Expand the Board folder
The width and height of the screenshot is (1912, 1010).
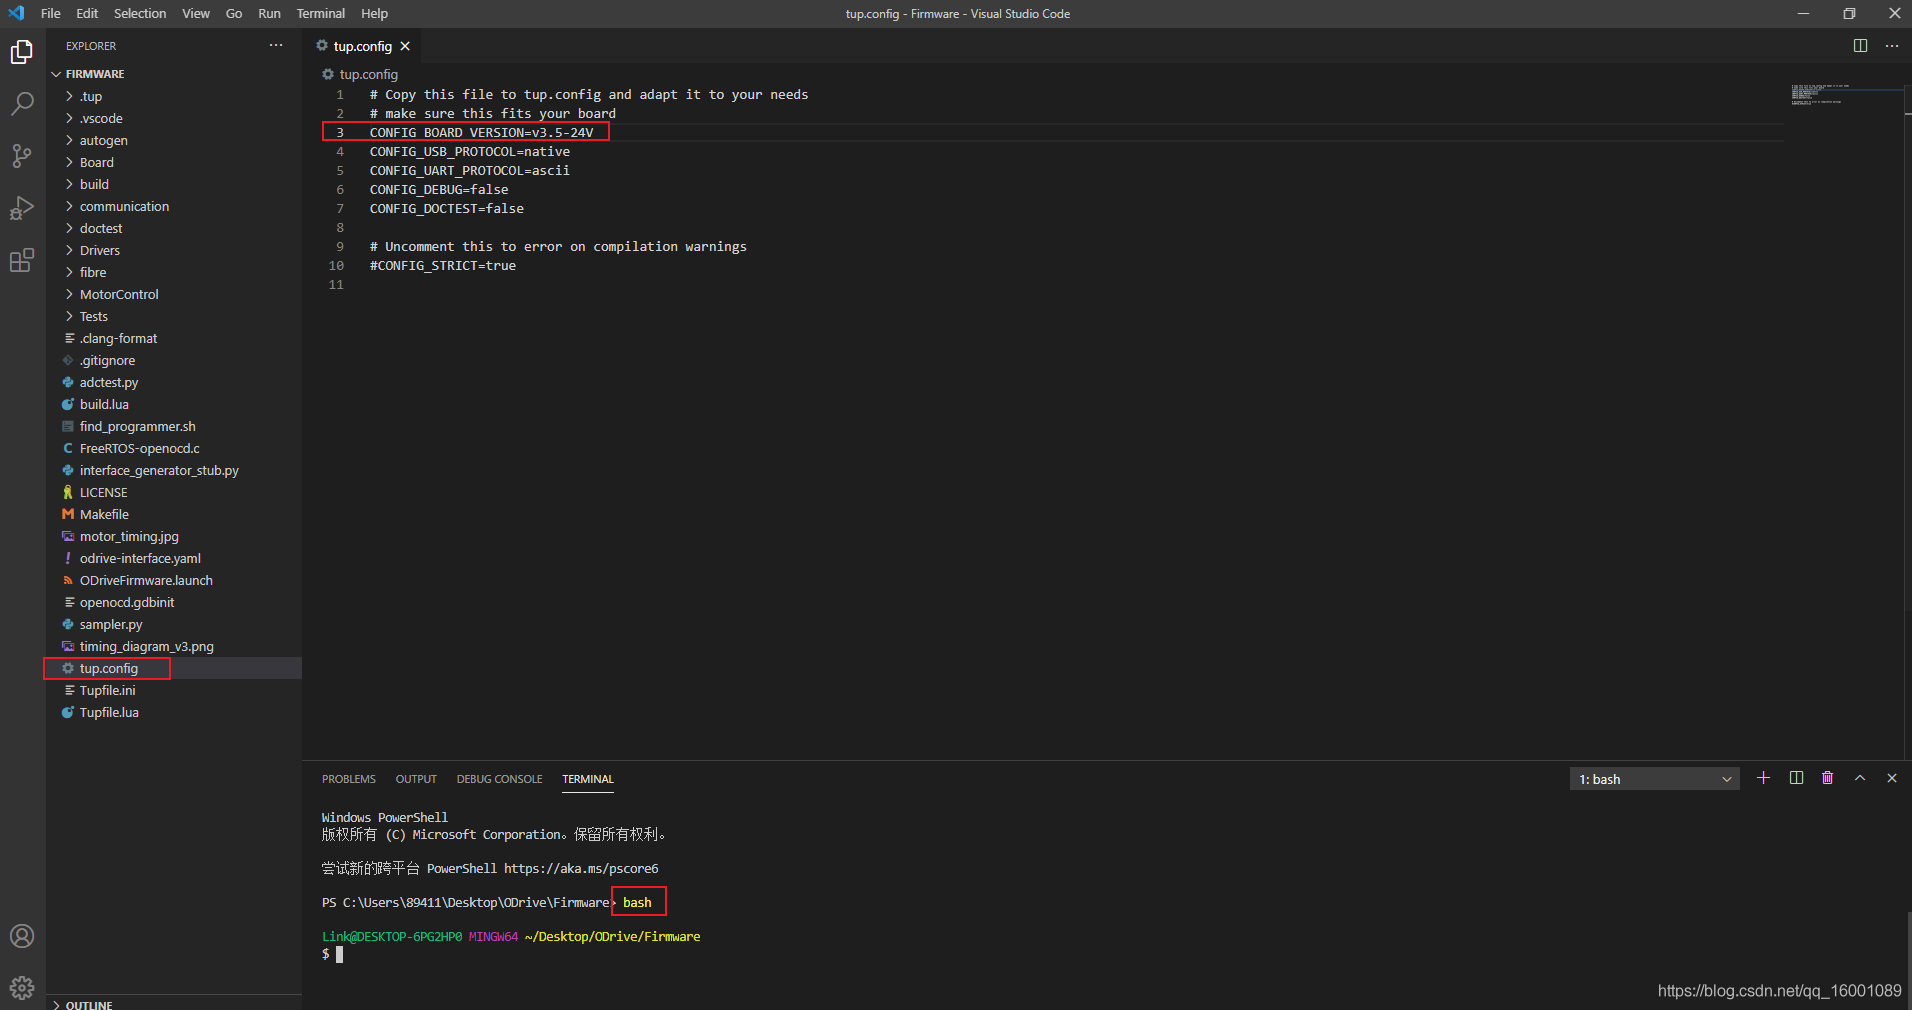97,162
